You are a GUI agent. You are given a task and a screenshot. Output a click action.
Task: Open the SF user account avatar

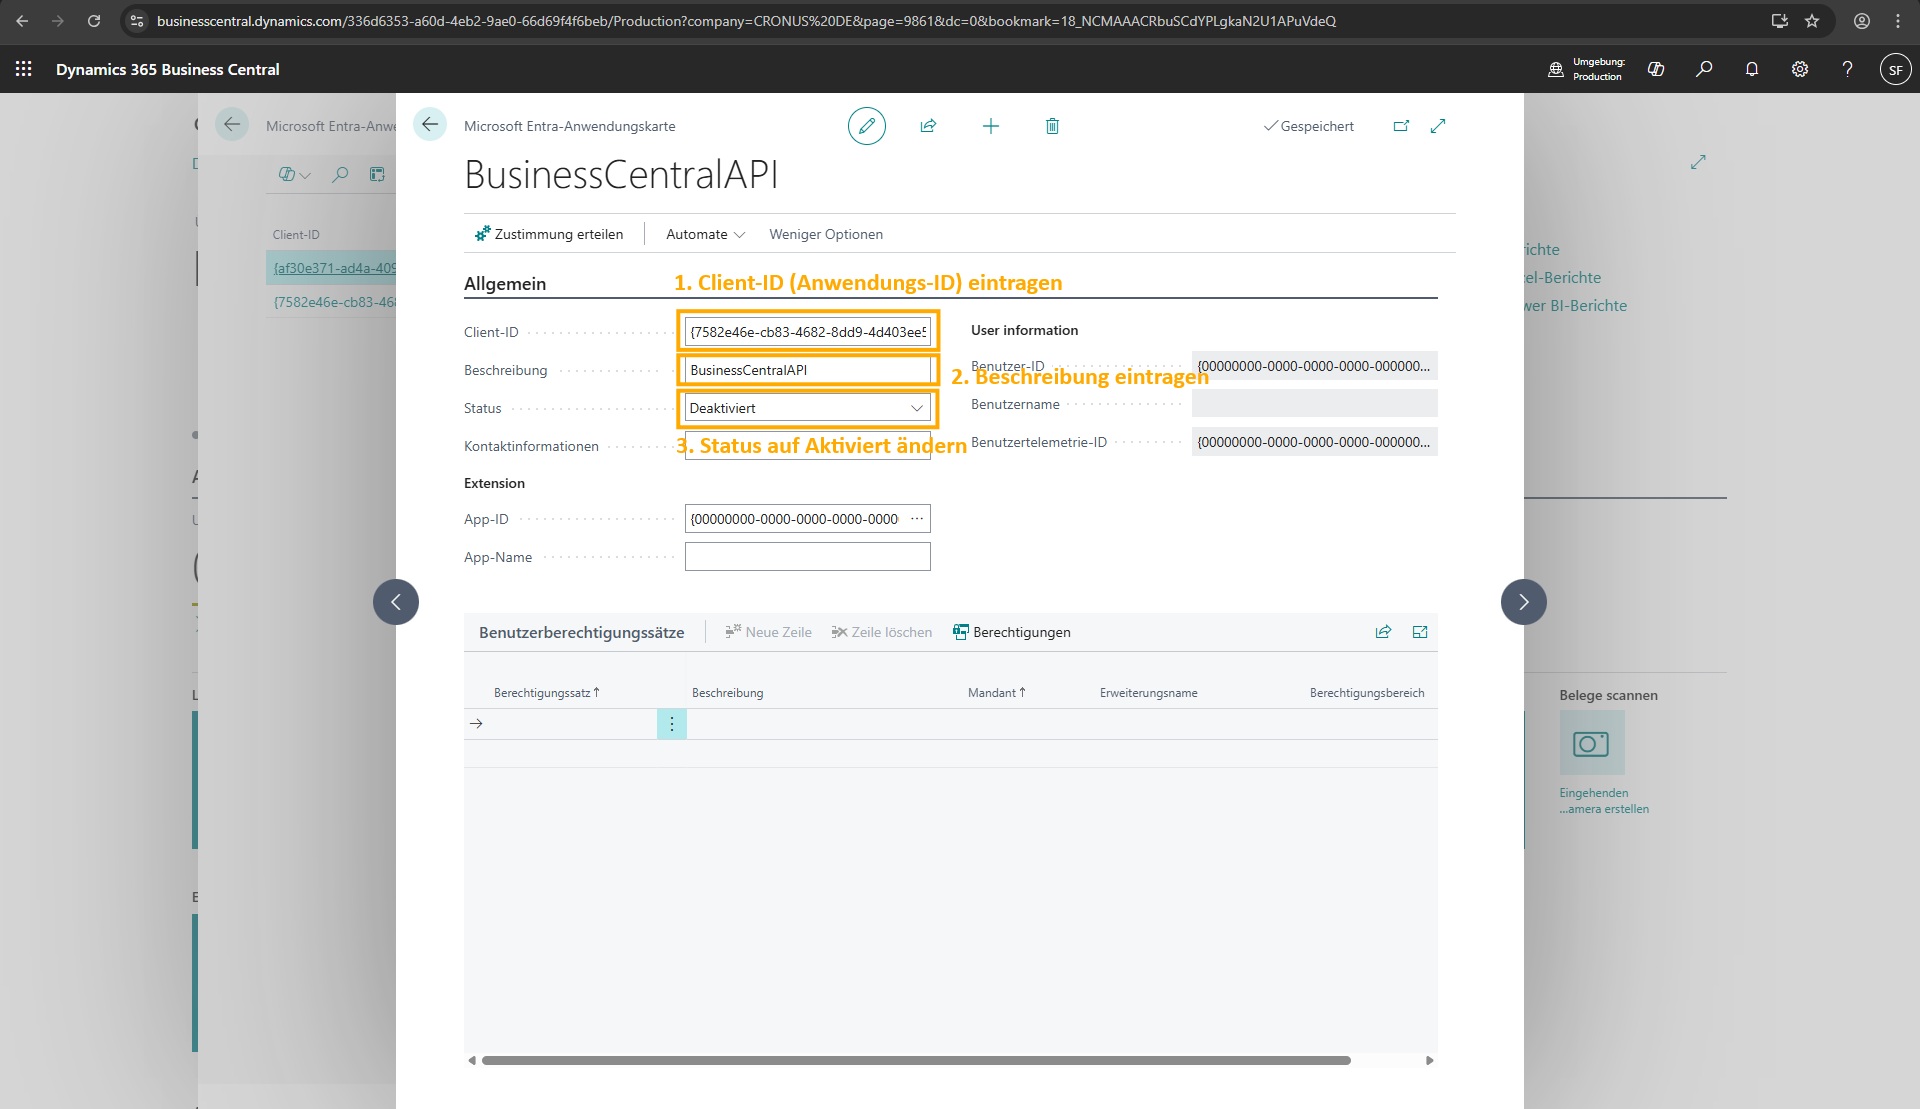click(x=1895, y=69)
